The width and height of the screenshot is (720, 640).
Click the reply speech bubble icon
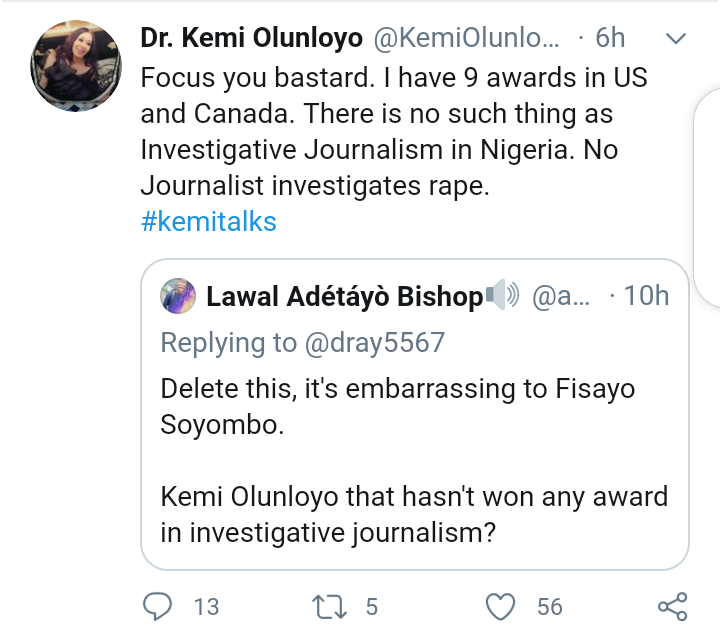click(x=159, y=606)
